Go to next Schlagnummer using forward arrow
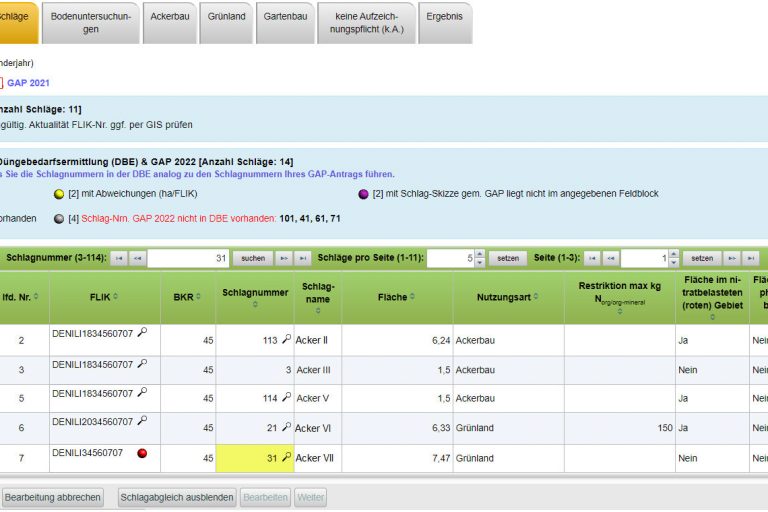Viewport: 768px width, 512px height. pos(284,258)
